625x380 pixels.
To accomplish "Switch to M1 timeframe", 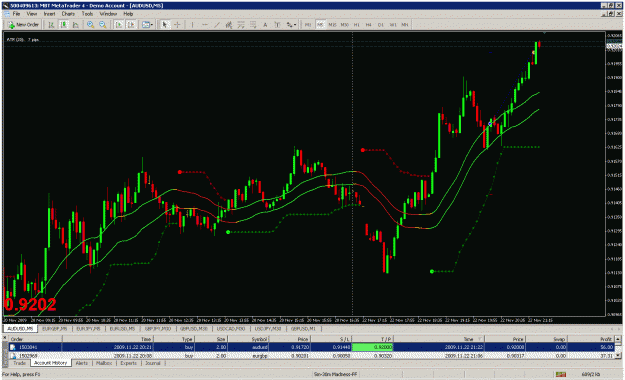I will 308,25.
